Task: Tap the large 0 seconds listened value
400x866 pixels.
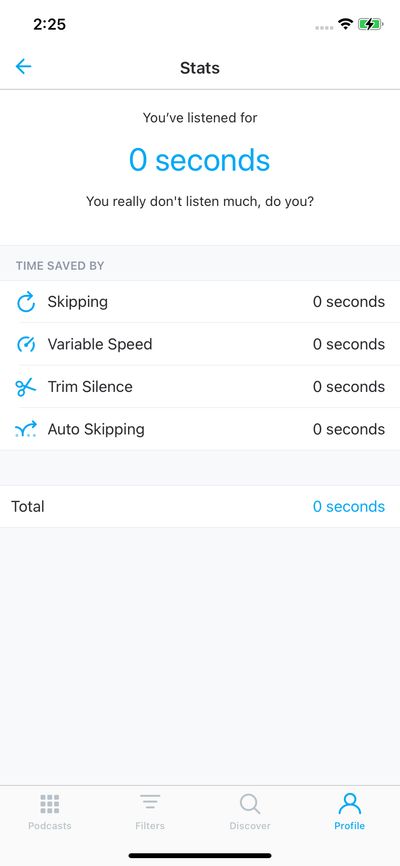Action: [199, 160]
